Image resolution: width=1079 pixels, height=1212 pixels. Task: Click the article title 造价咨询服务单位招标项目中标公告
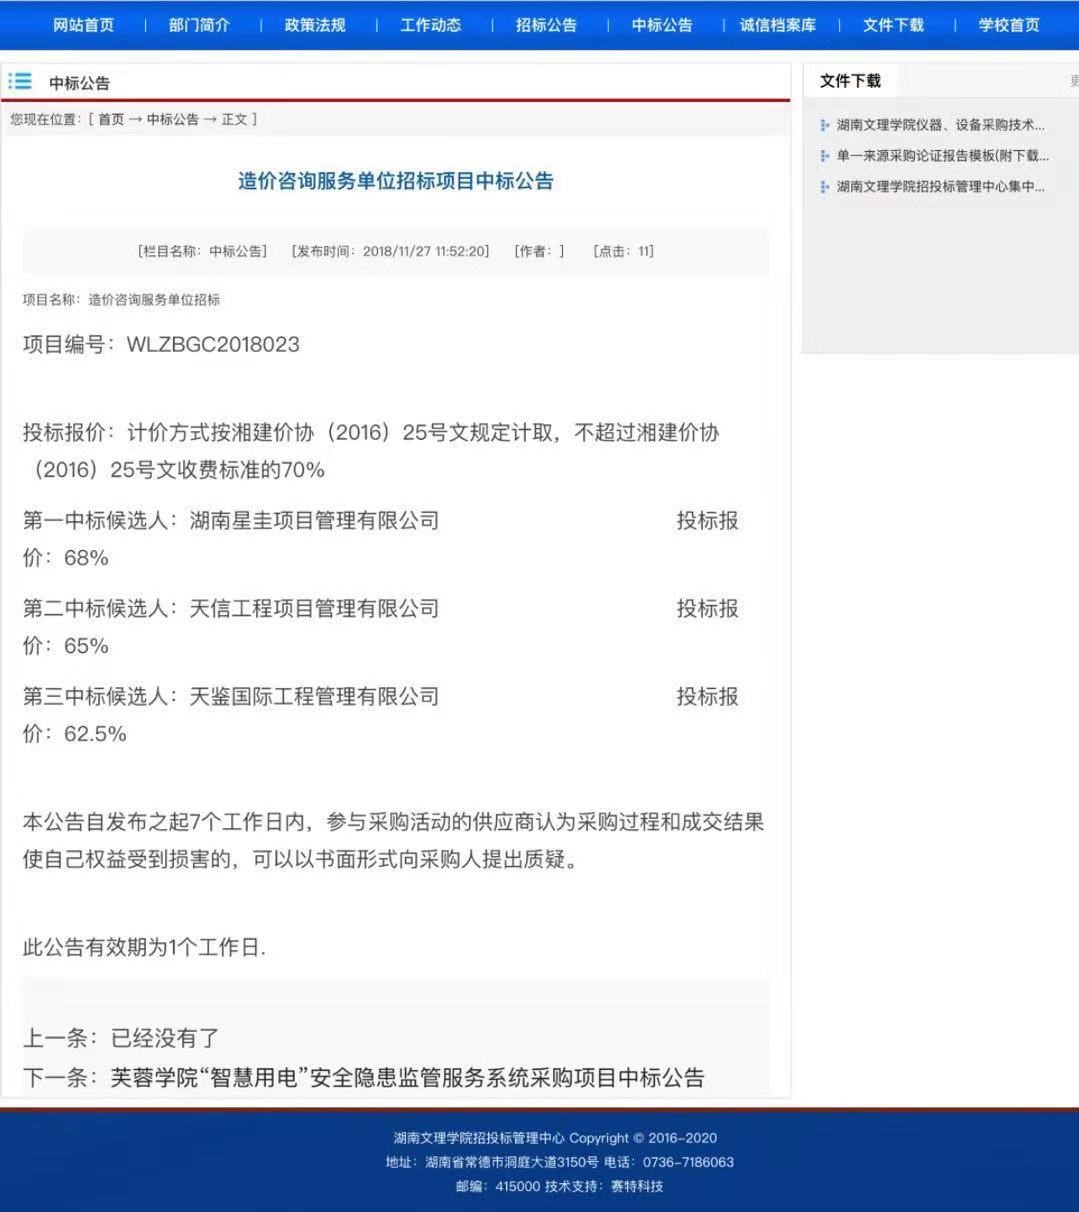(396, 181)
